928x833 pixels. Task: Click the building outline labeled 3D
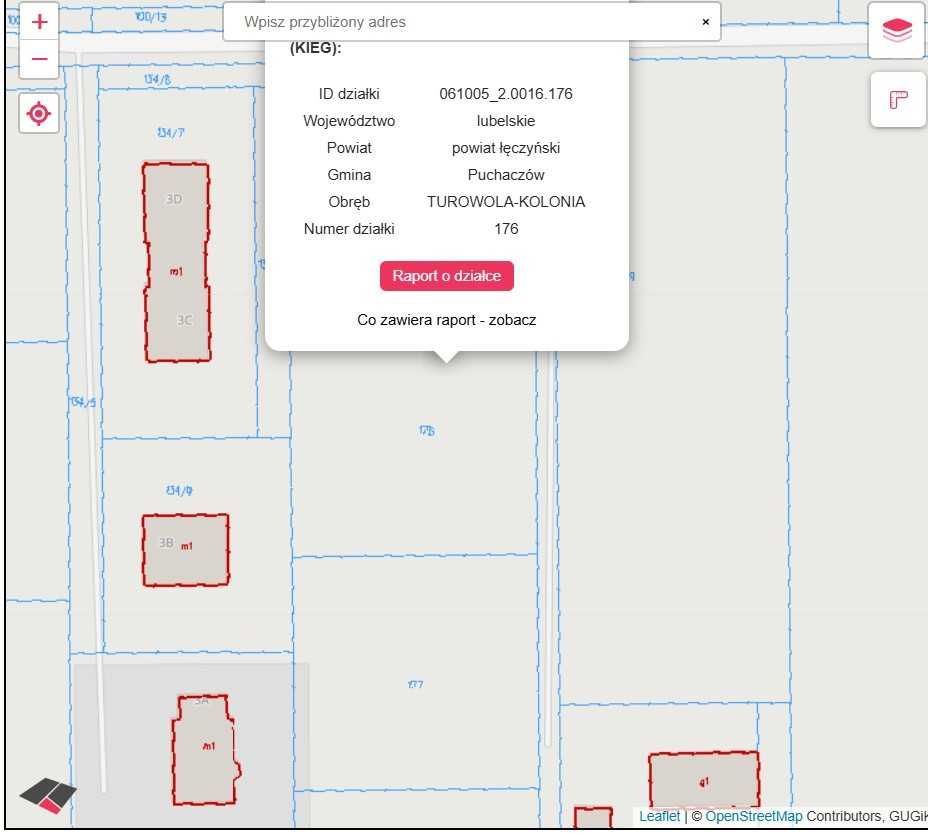(174, 199)
